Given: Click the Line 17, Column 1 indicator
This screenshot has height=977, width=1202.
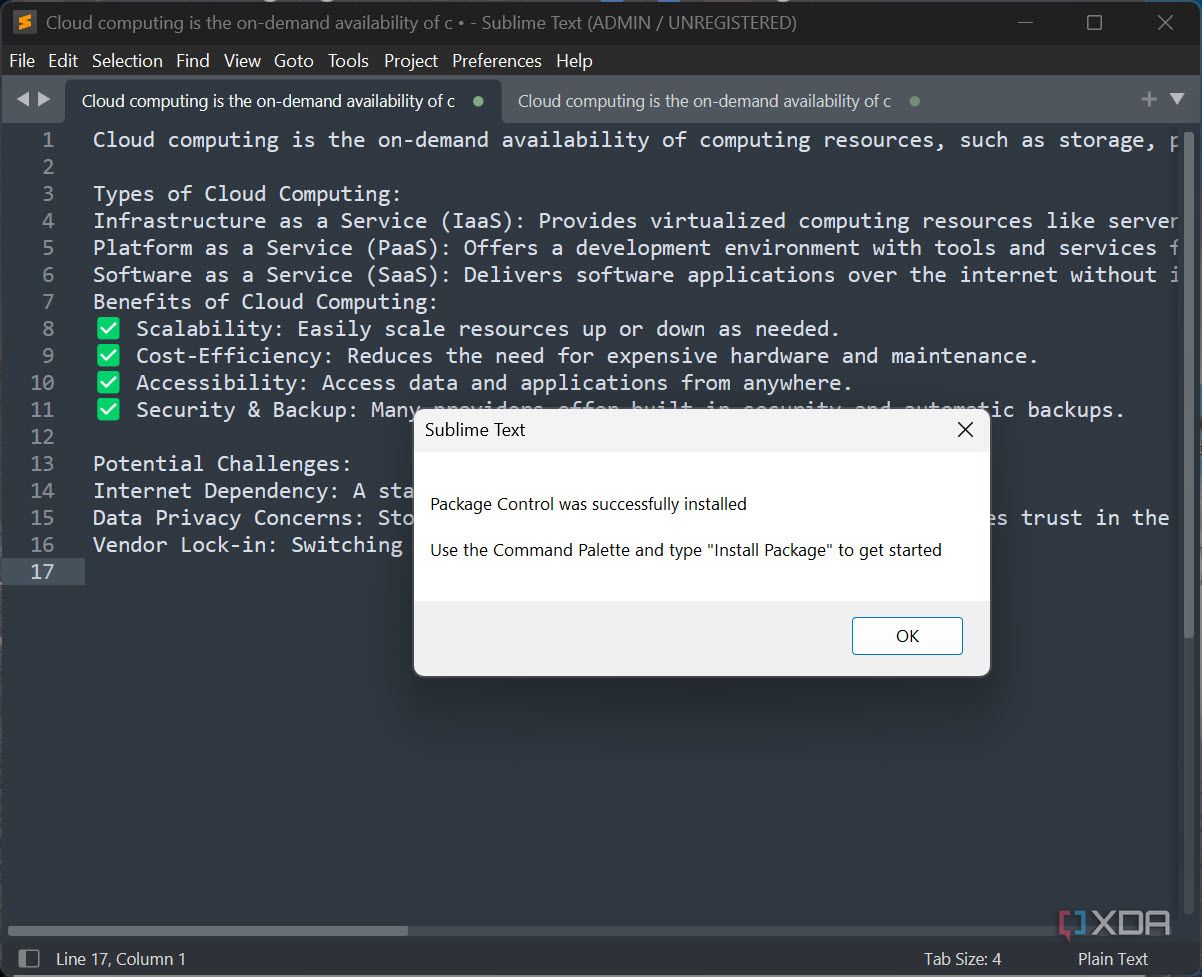Looking at the screenshot, I should 121,959.
